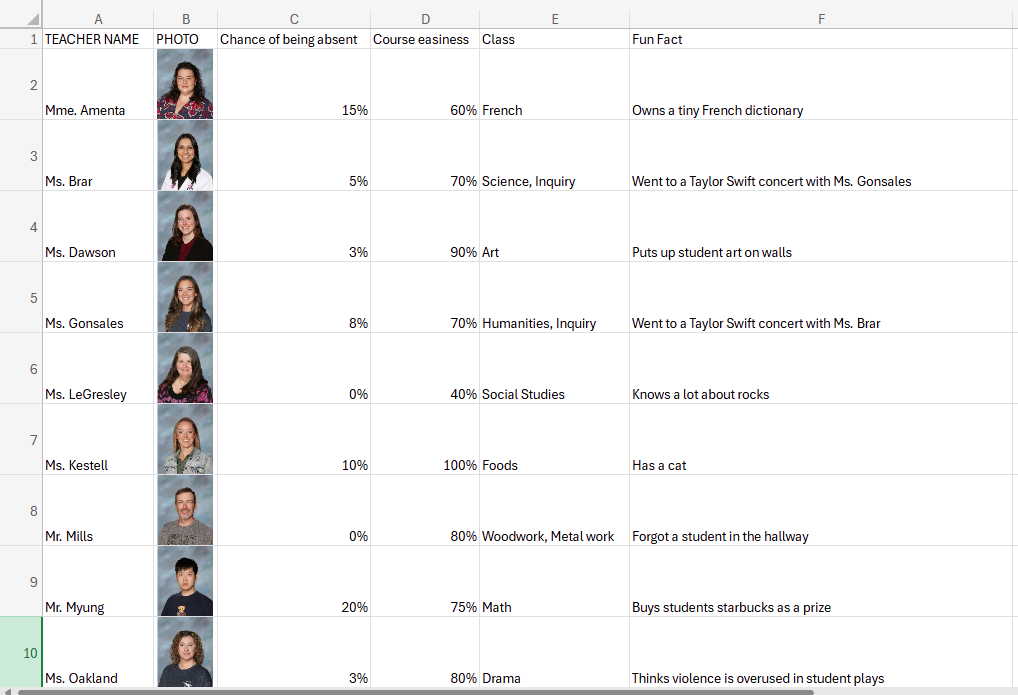The width and height of the screenshot is (1018, 695).
Task: Click Ms. LeGresley's photo thumbnail
Action: 185,368
